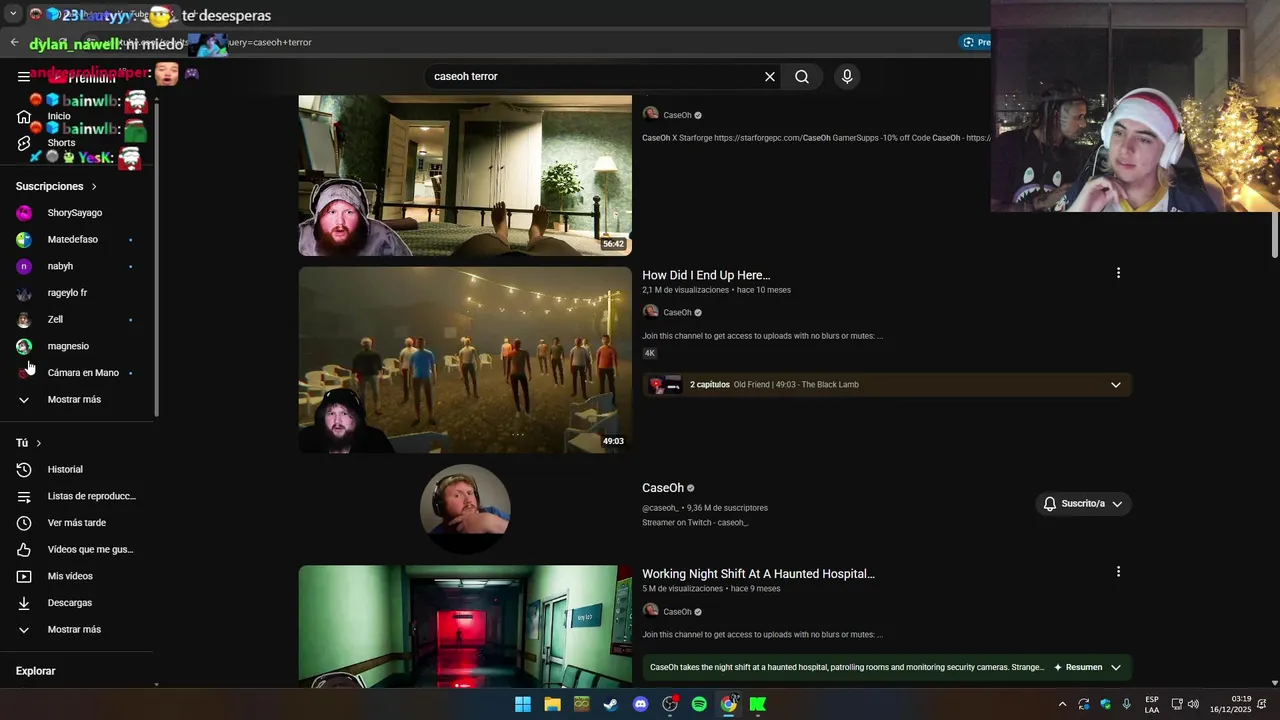Go back with the browser back arrow
Image resolution: width=1280 pixels, height=720 pixels.
click(x=14, y=42)
